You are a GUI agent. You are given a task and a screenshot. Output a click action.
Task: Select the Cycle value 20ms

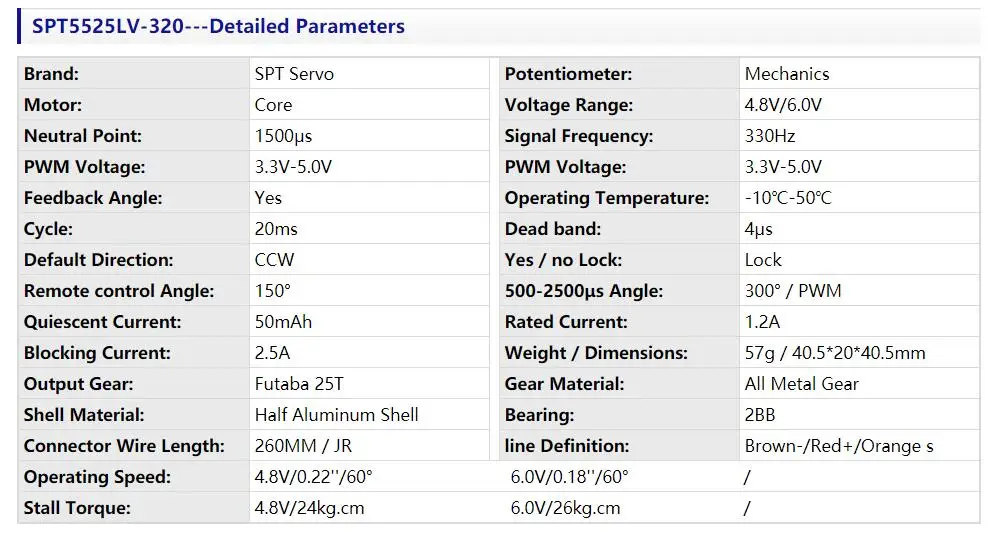tap(276, 229)
